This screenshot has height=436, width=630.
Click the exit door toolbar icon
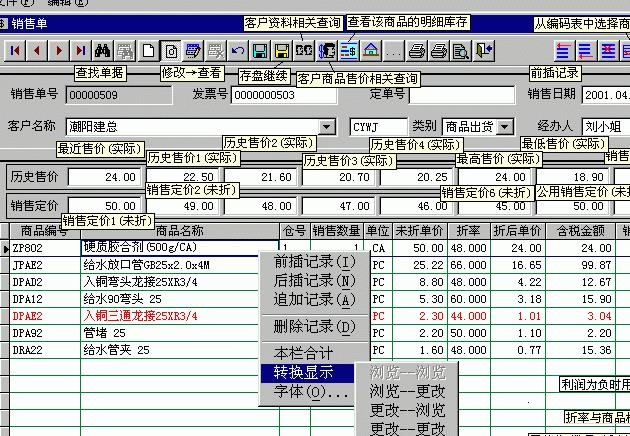tap(483, 51)
